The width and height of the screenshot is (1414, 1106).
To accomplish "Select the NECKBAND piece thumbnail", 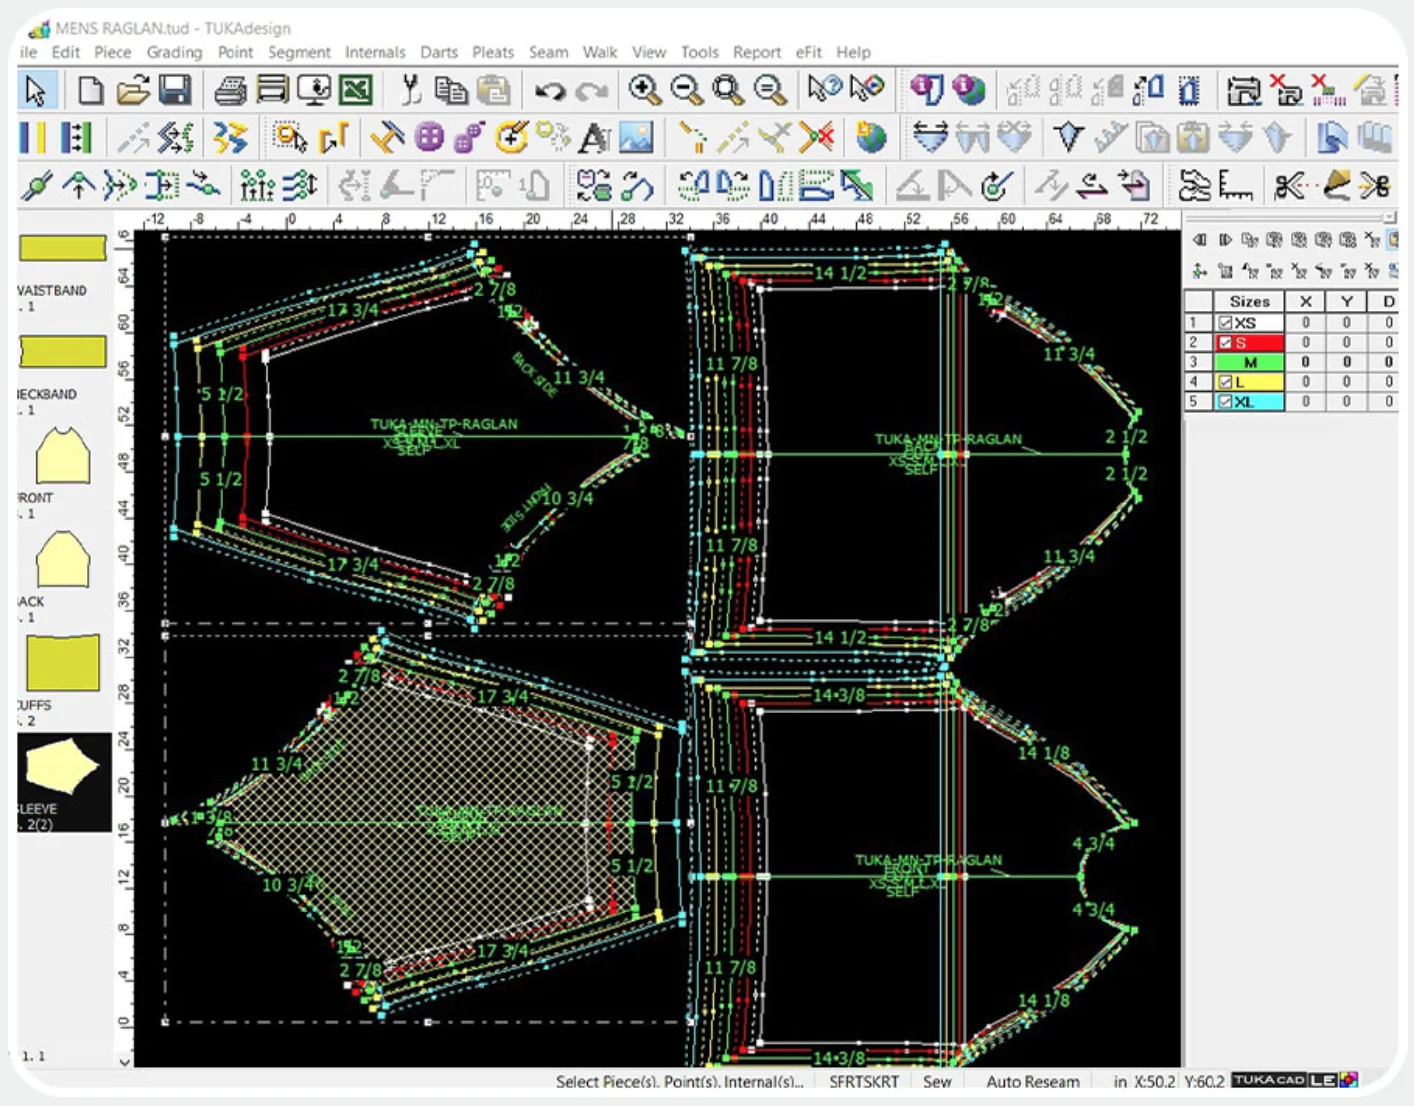I will tap(62, 351).
